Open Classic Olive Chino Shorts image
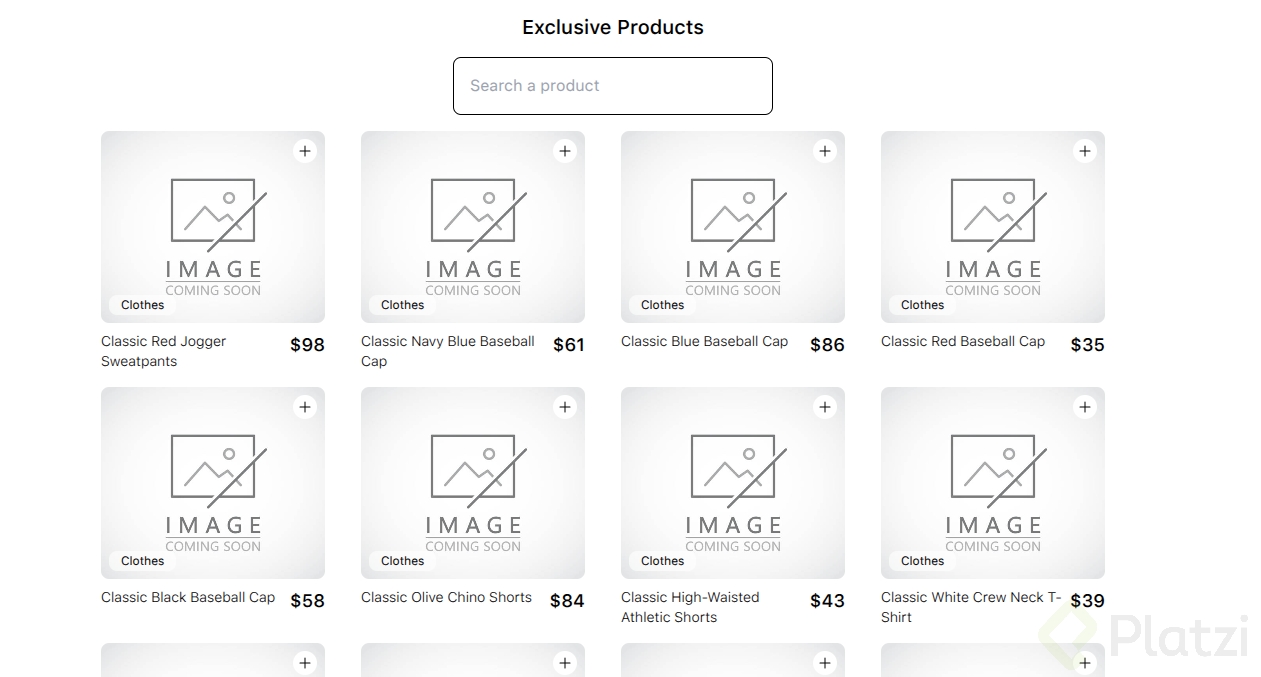This screenshot has height=677, width=1261. (x=473, y=483)
